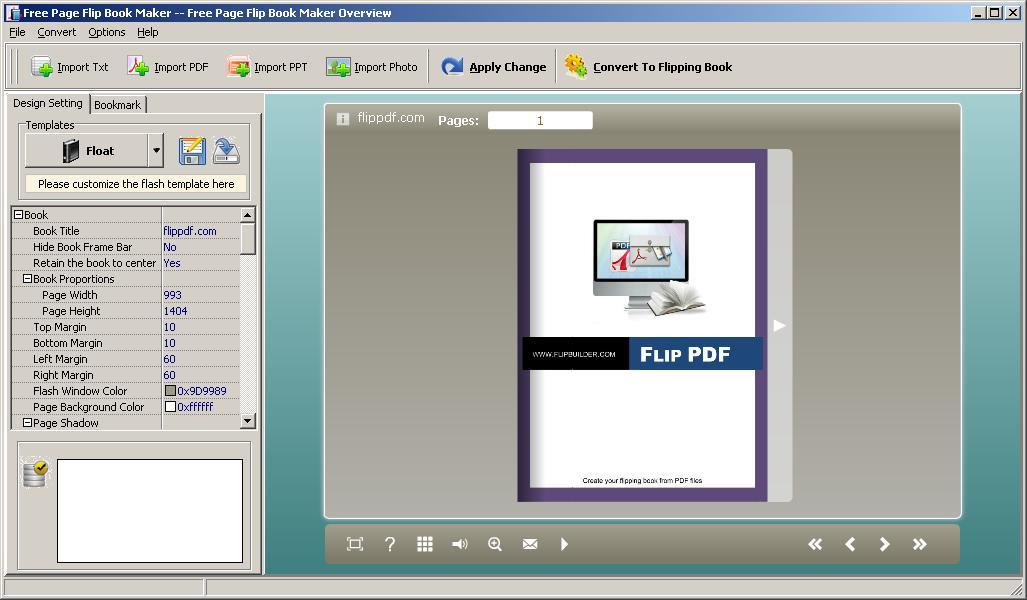1027x600 pixels.
Task: Start auto flip play button
Action: tap(565, 544)
